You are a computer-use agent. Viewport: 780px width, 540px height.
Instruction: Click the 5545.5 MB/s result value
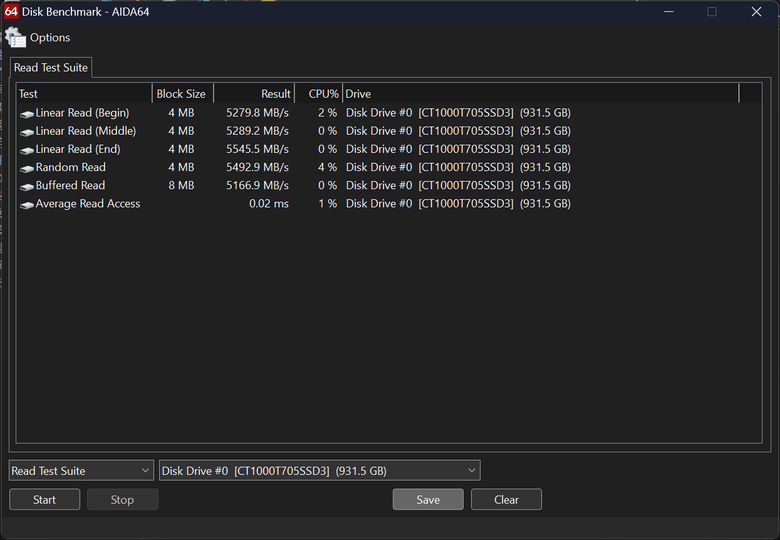click(257, 149)
